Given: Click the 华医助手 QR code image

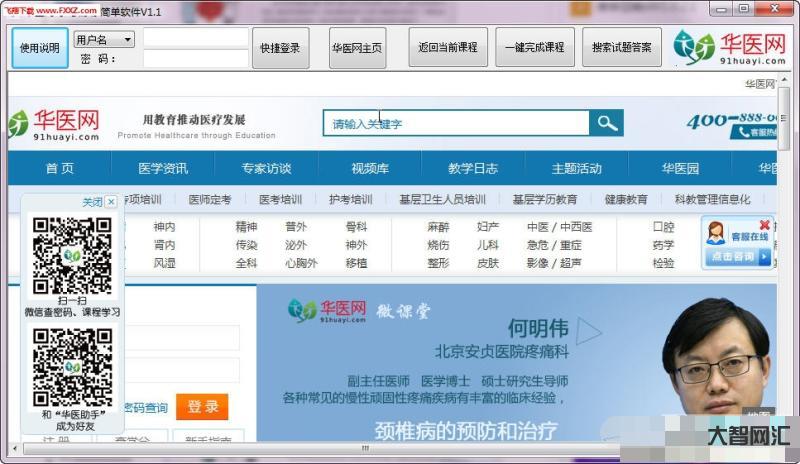Looking at the screenshot, I should tap(72, 367).
